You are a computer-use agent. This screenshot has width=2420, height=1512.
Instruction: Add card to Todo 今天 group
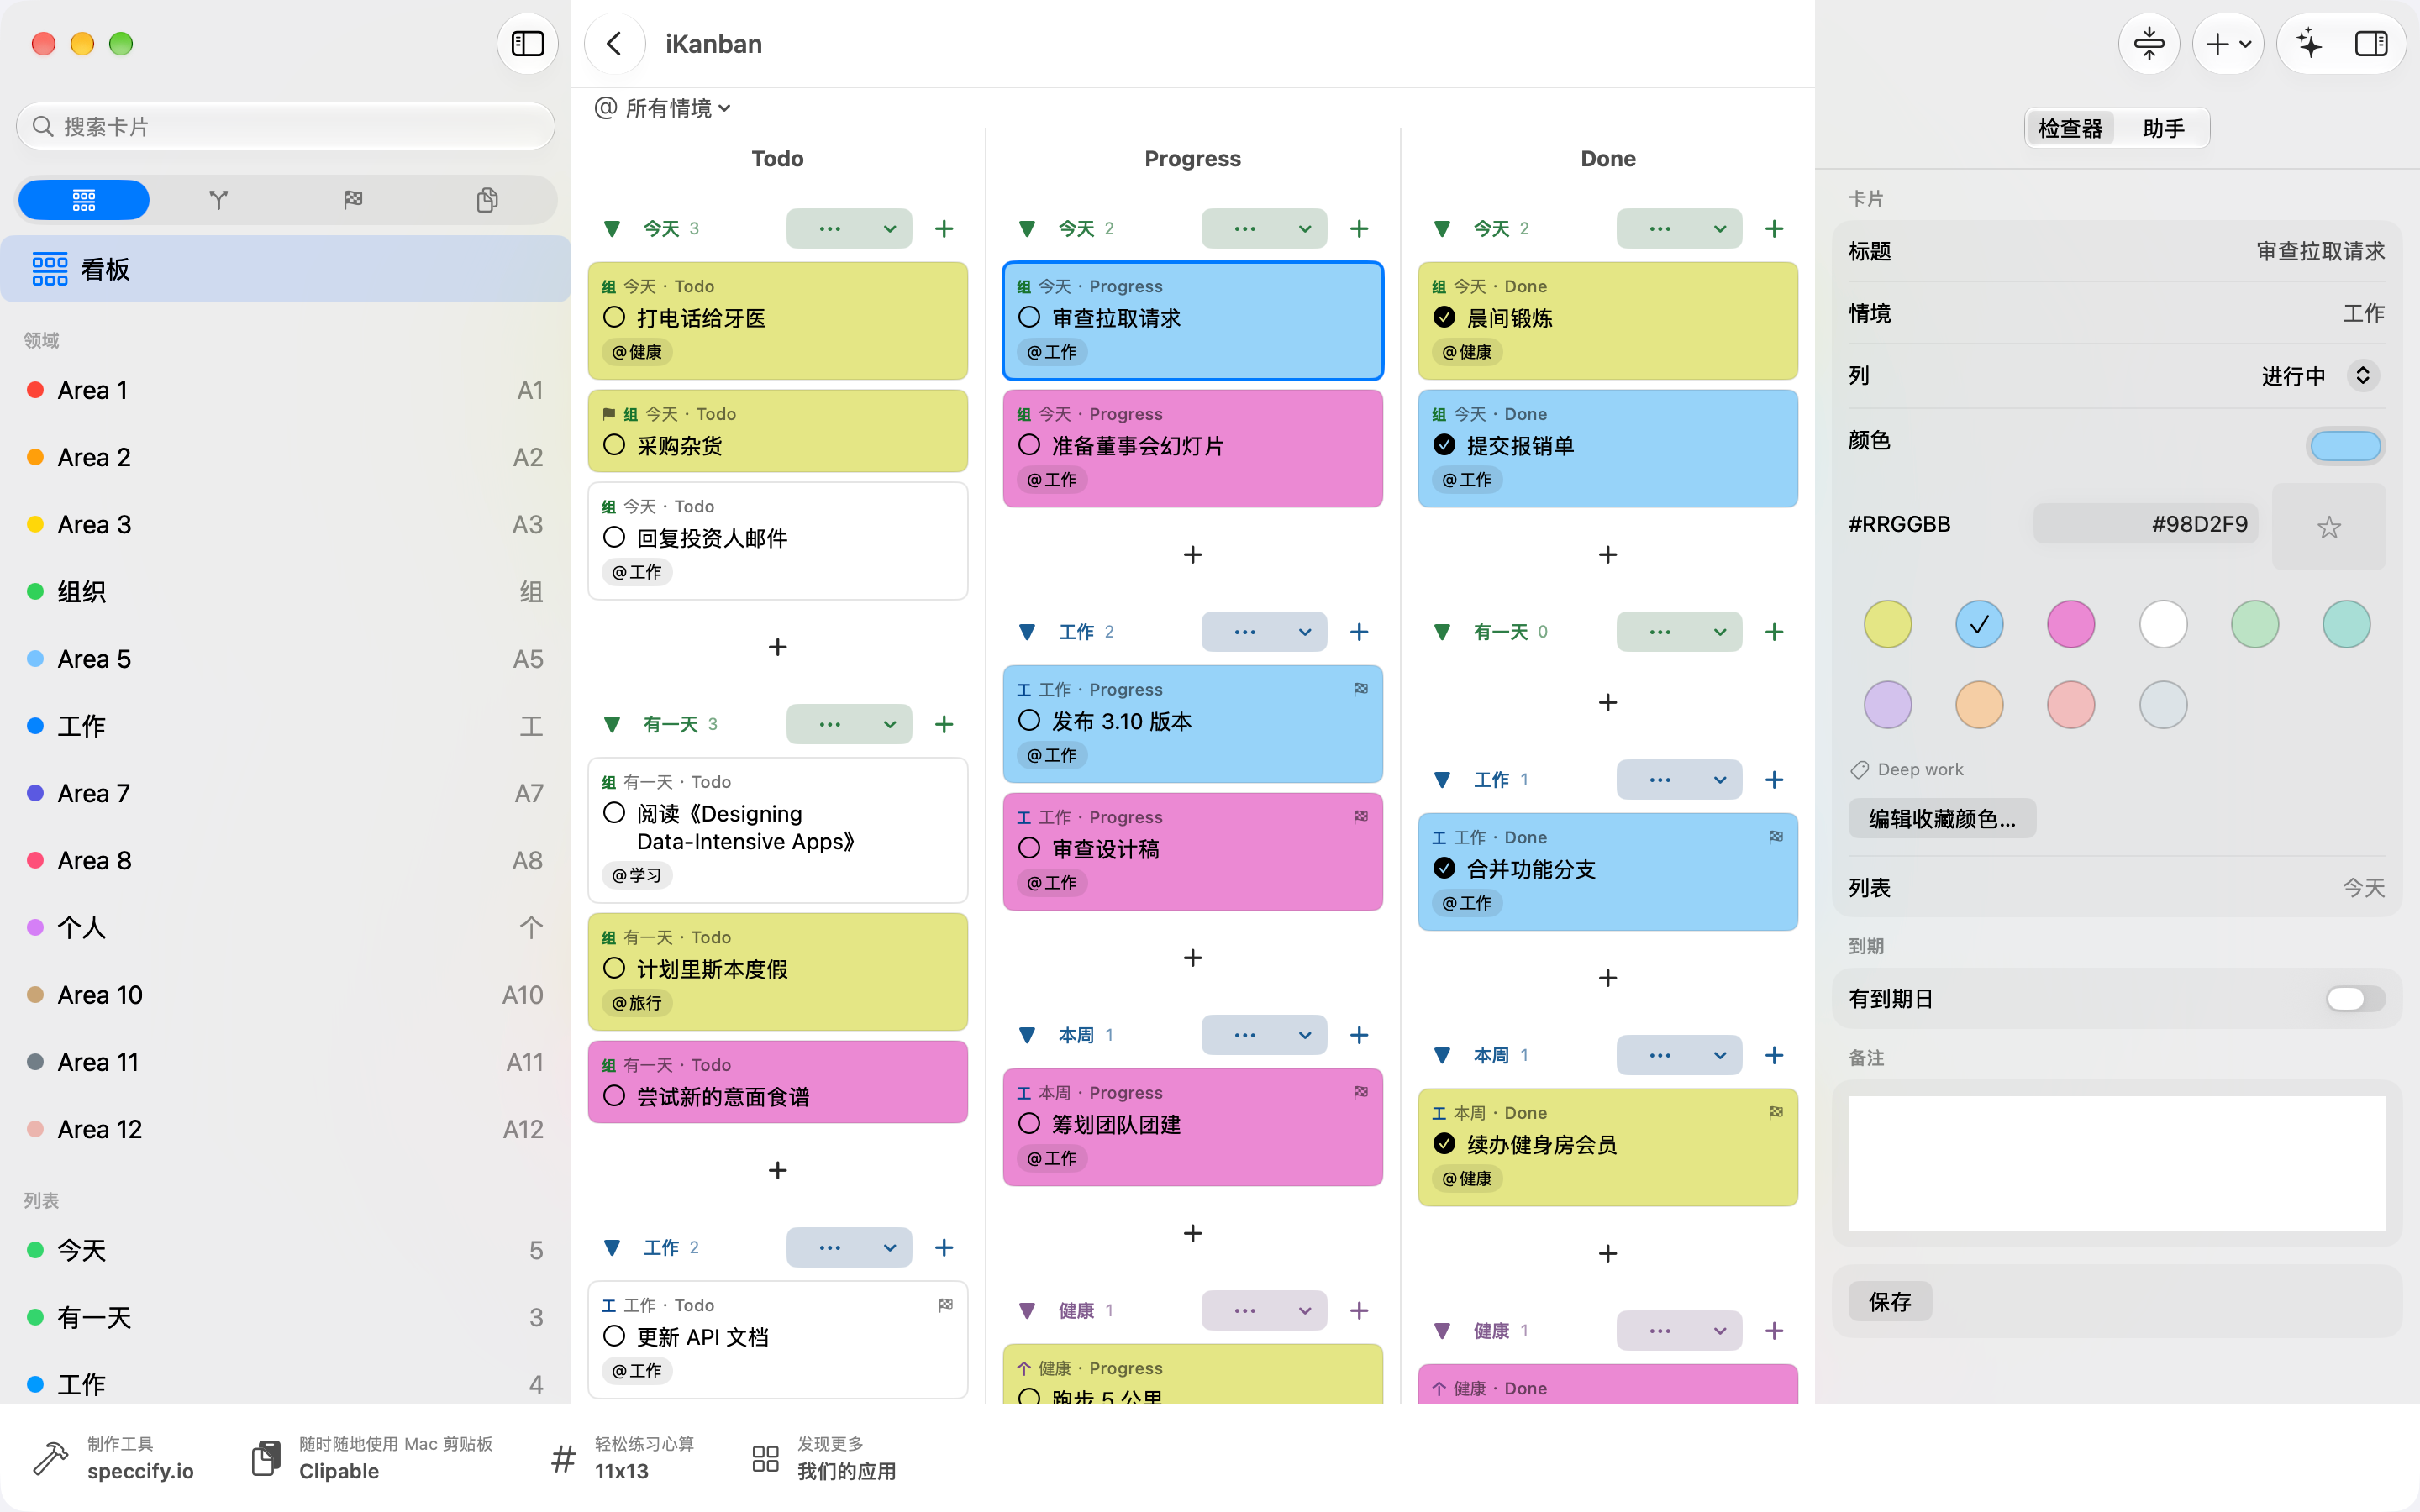944,229
